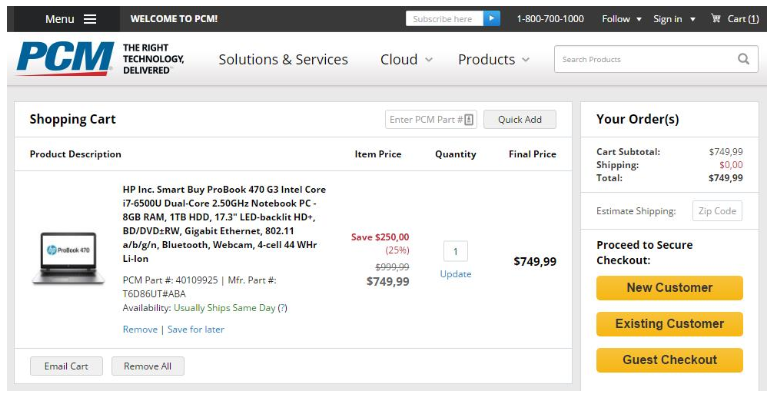Click the PCM logo
The width and height of the screenshot is (775, 400).
pyautogui.click(x=66, y=58)
